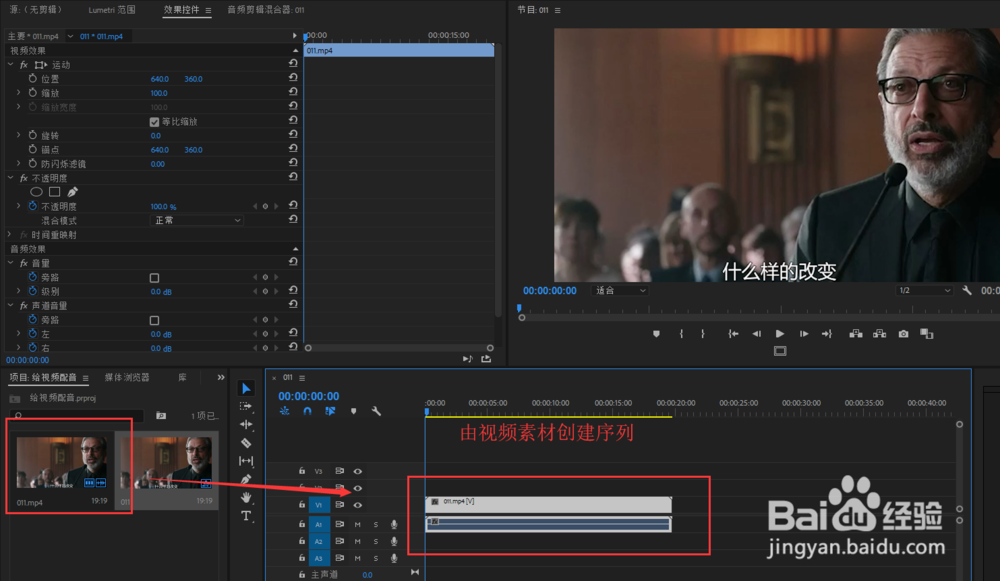The image size is (1000, 581).
Task: Select the Pen tool in toolbar
Action: tap(246, 479)
